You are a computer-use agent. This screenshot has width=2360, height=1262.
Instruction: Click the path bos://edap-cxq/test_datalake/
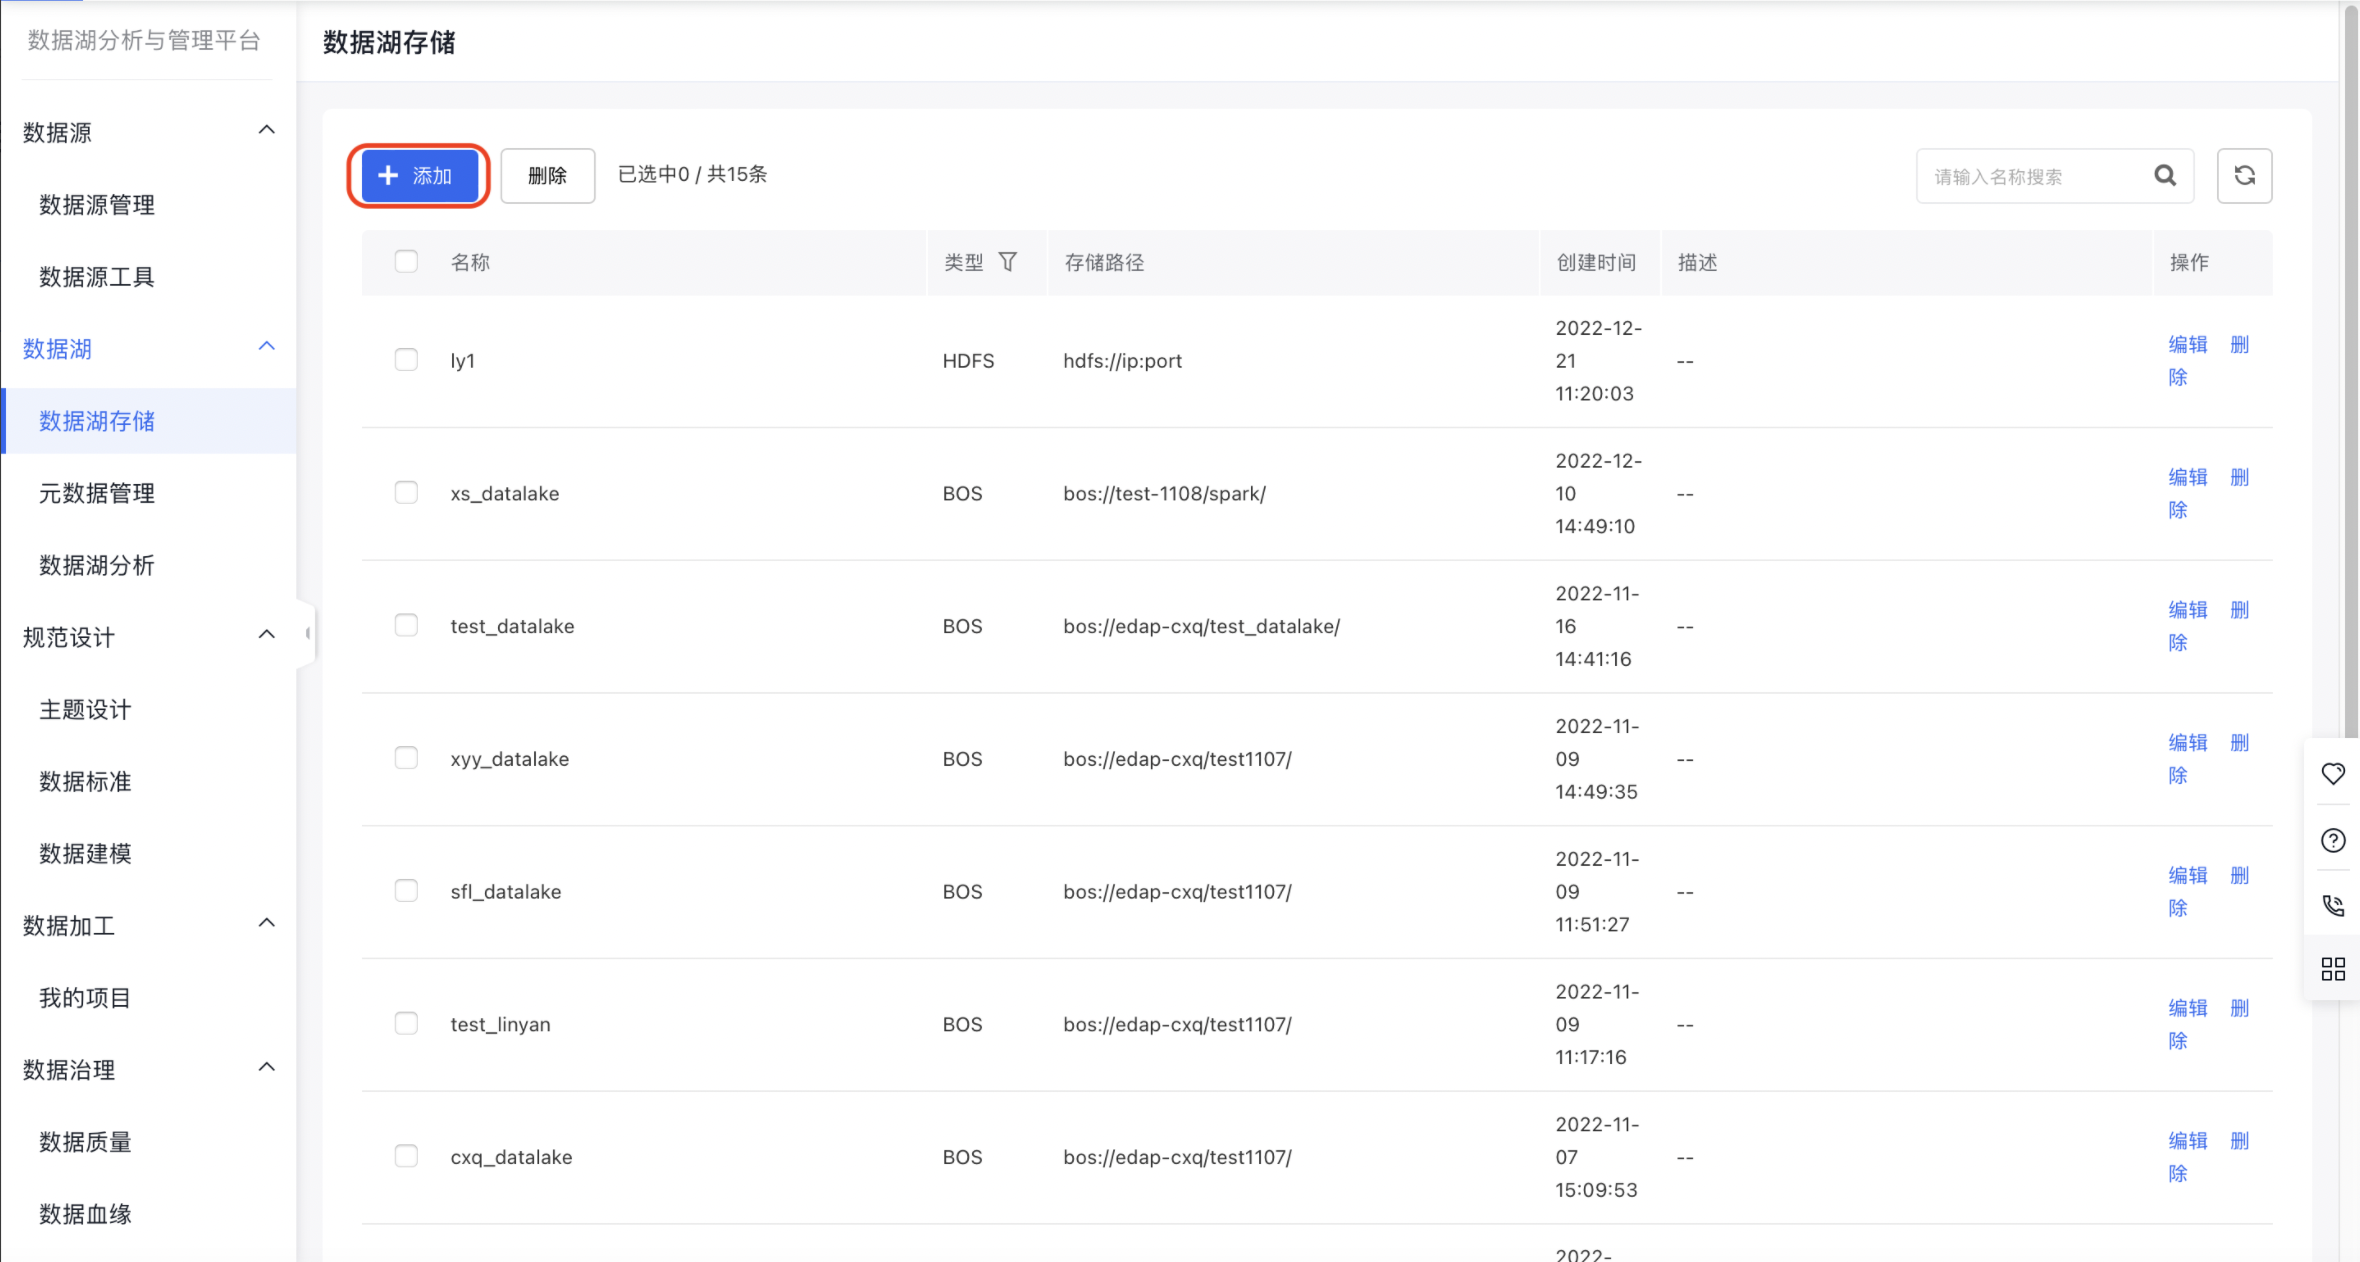tap(1202, 626)
